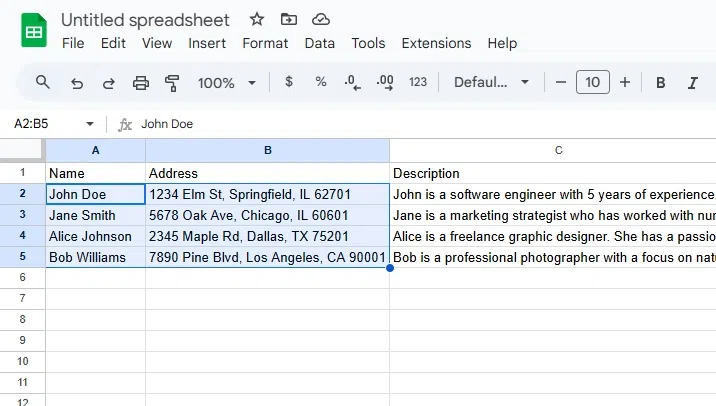
Task: Print the spreadsheet
Action: (141, 83)
